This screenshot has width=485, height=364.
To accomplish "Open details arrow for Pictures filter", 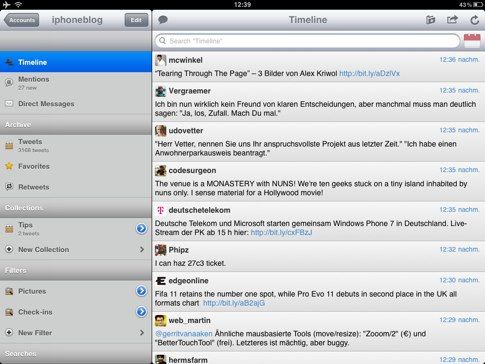I will point(141,291).
